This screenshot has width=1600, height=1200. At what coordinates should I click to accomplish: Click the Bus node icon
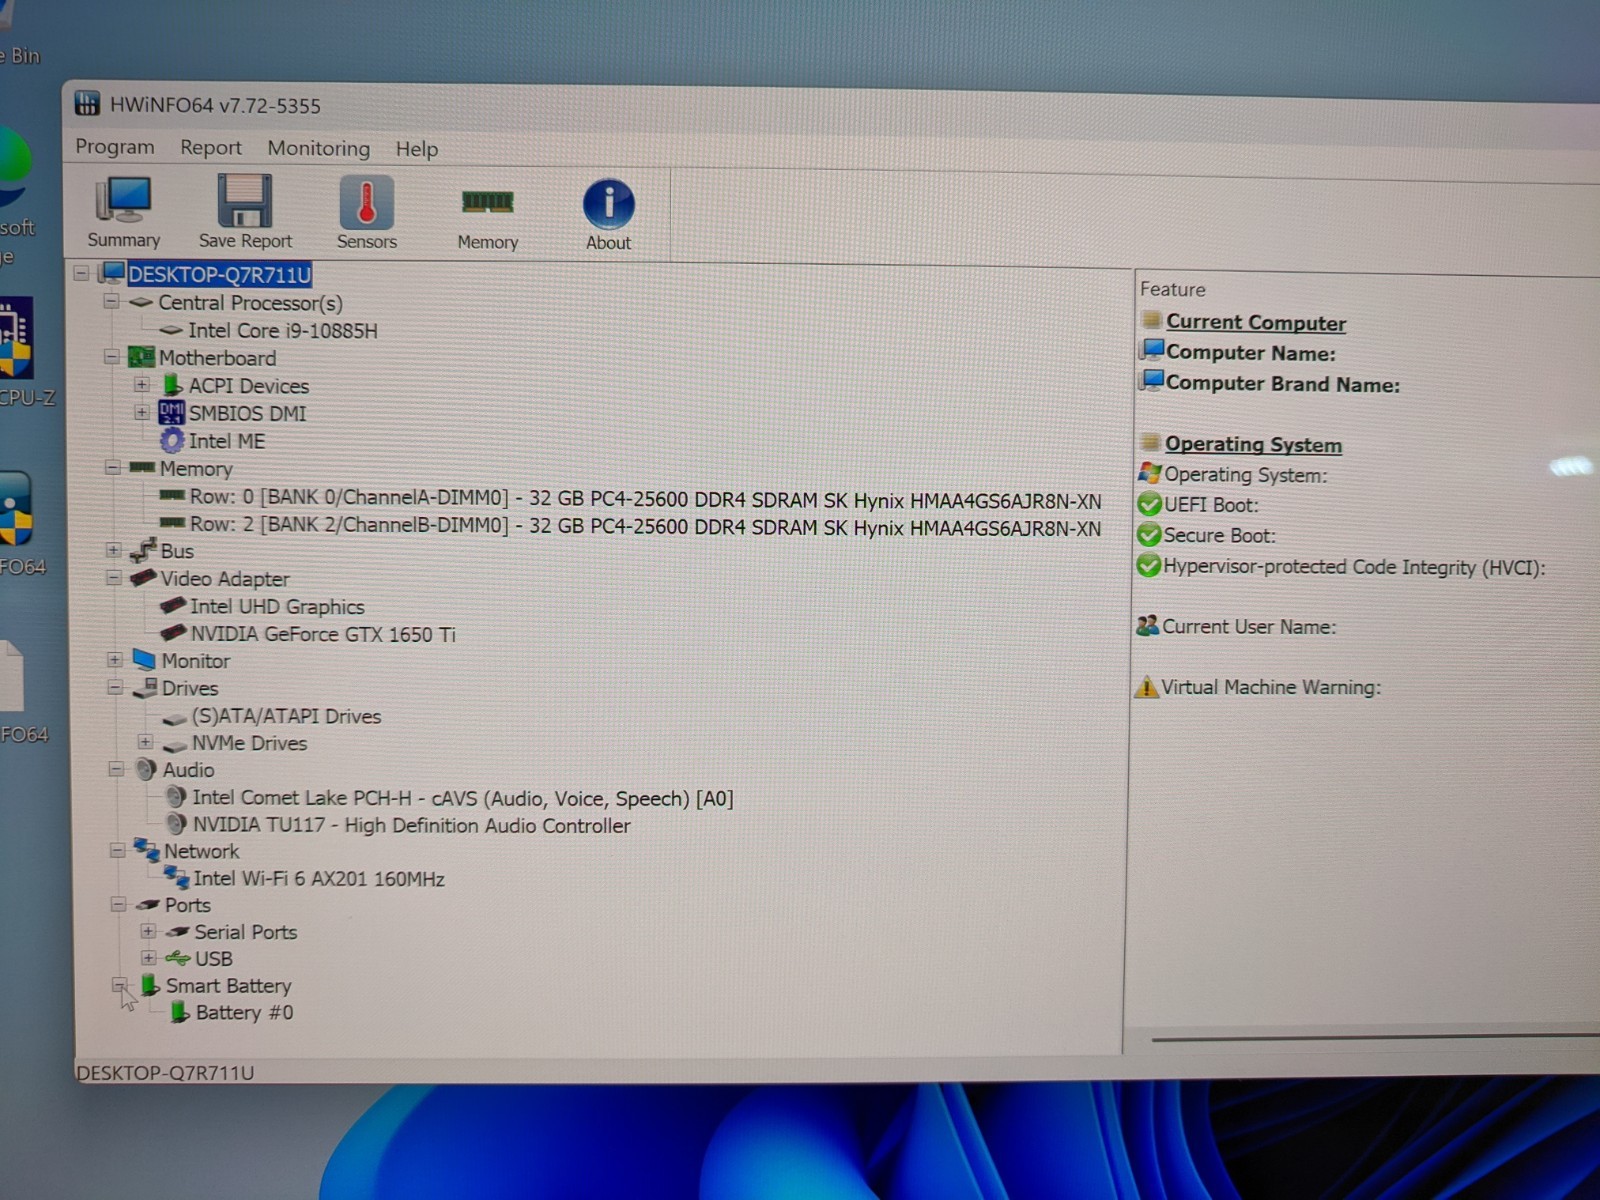pos(144,549)
